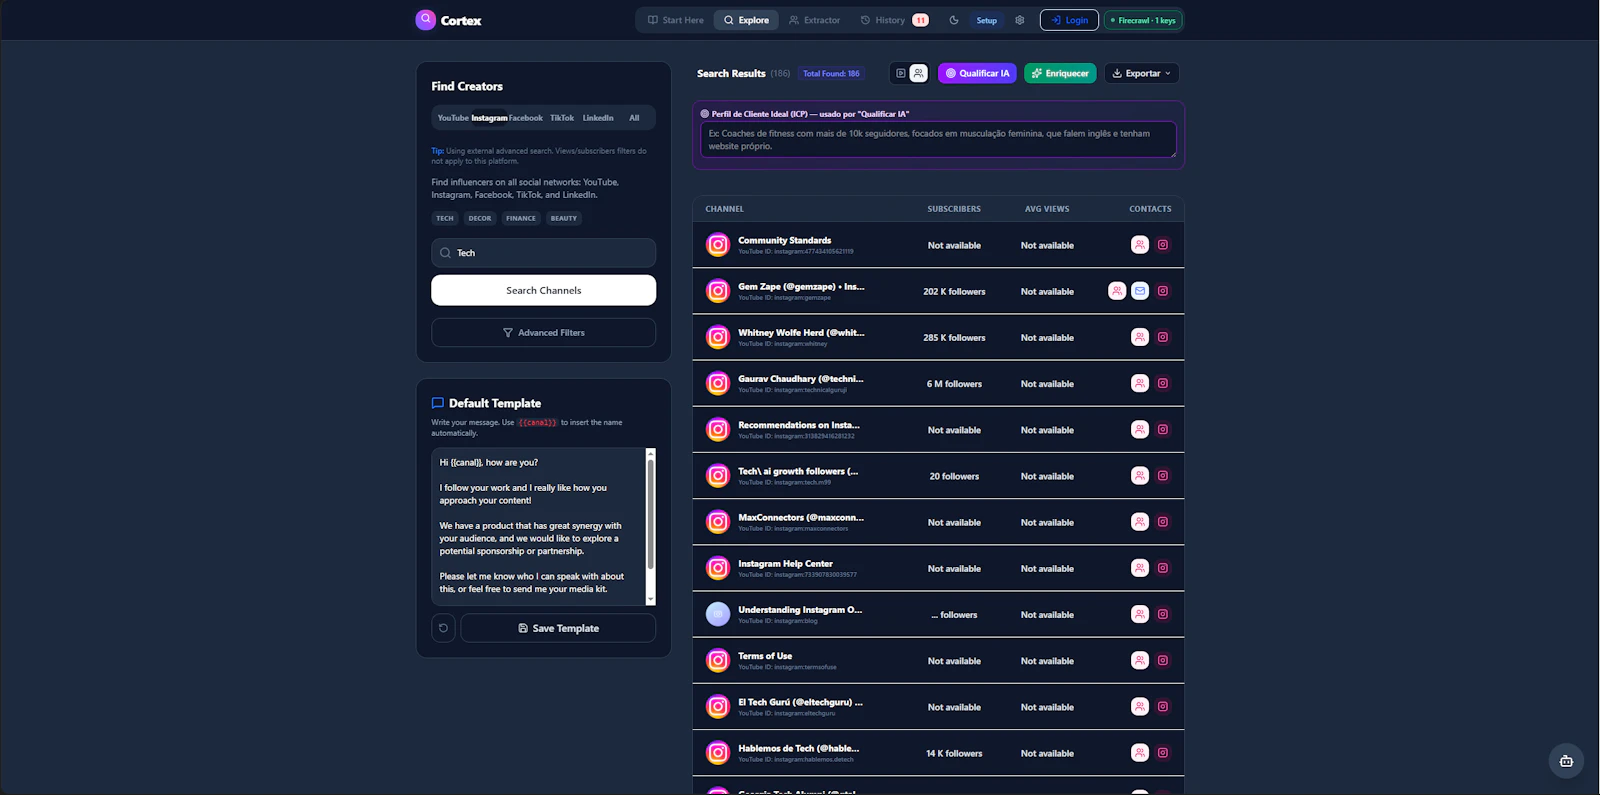This screenshot has height=795, width=1600.
Task: Click the Save Template button
Action: [x=558, y=628]
